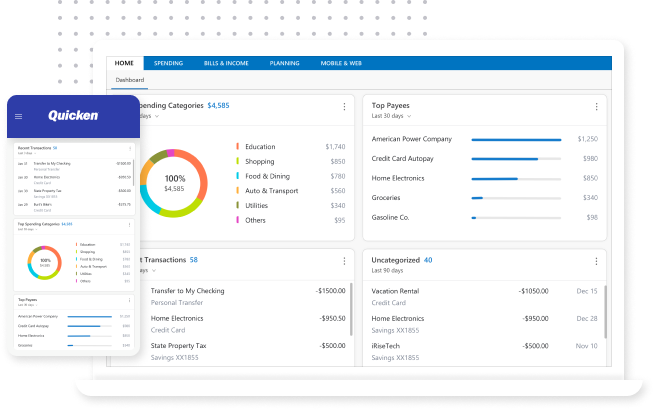
Task: Click the mobile Recent Transactions scrollbar
Action: 133,173
